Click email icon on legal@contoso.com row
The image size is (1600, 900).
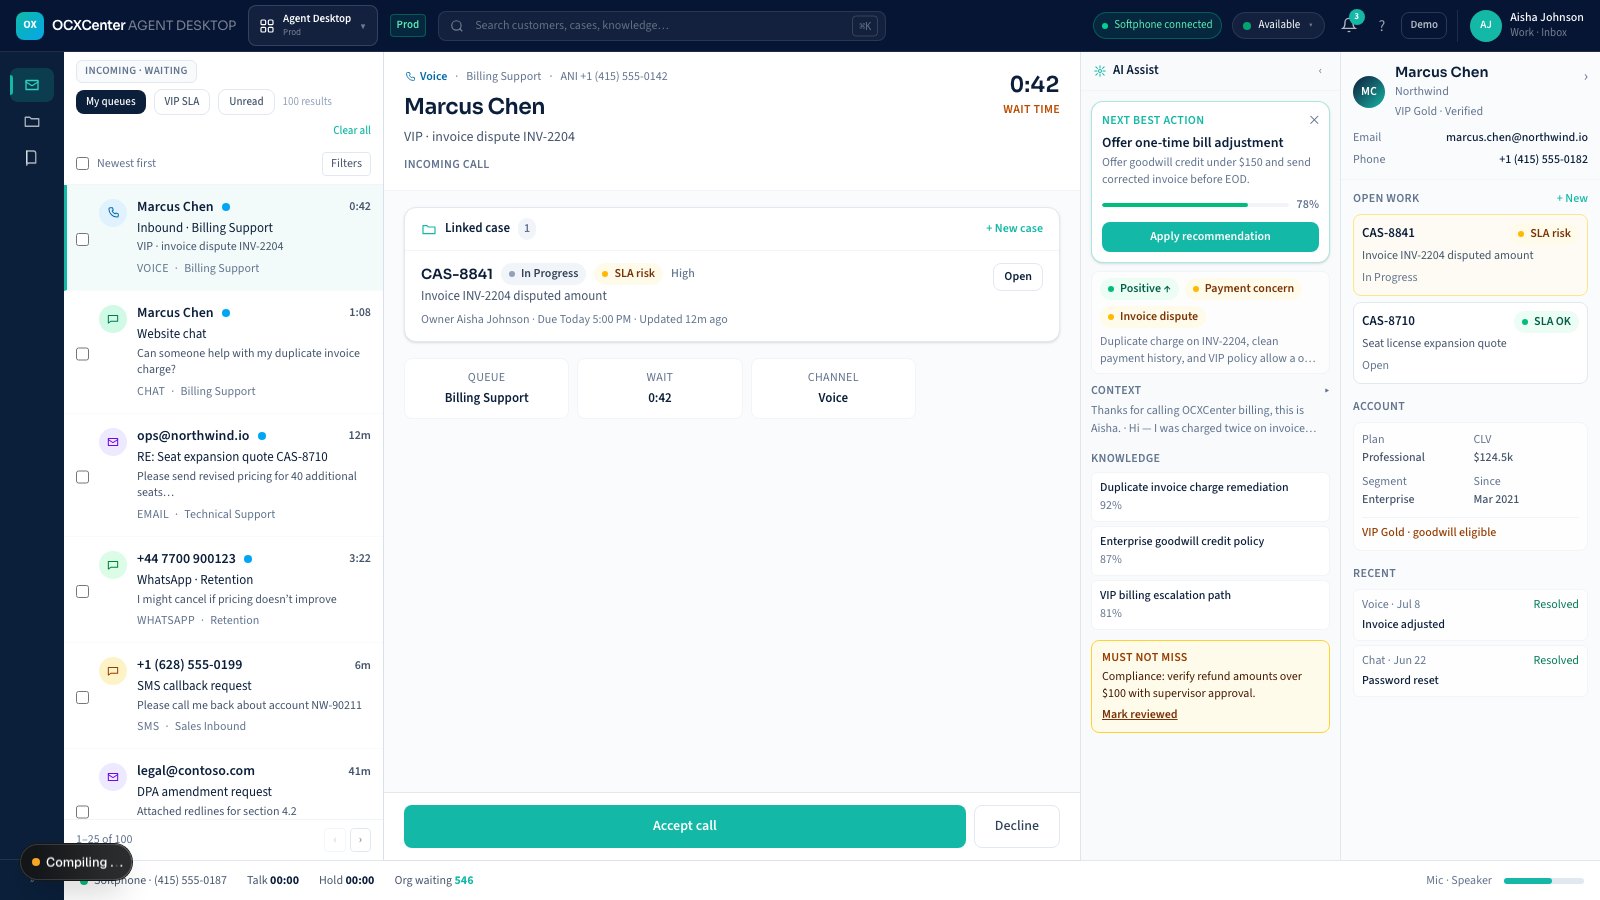113,776
